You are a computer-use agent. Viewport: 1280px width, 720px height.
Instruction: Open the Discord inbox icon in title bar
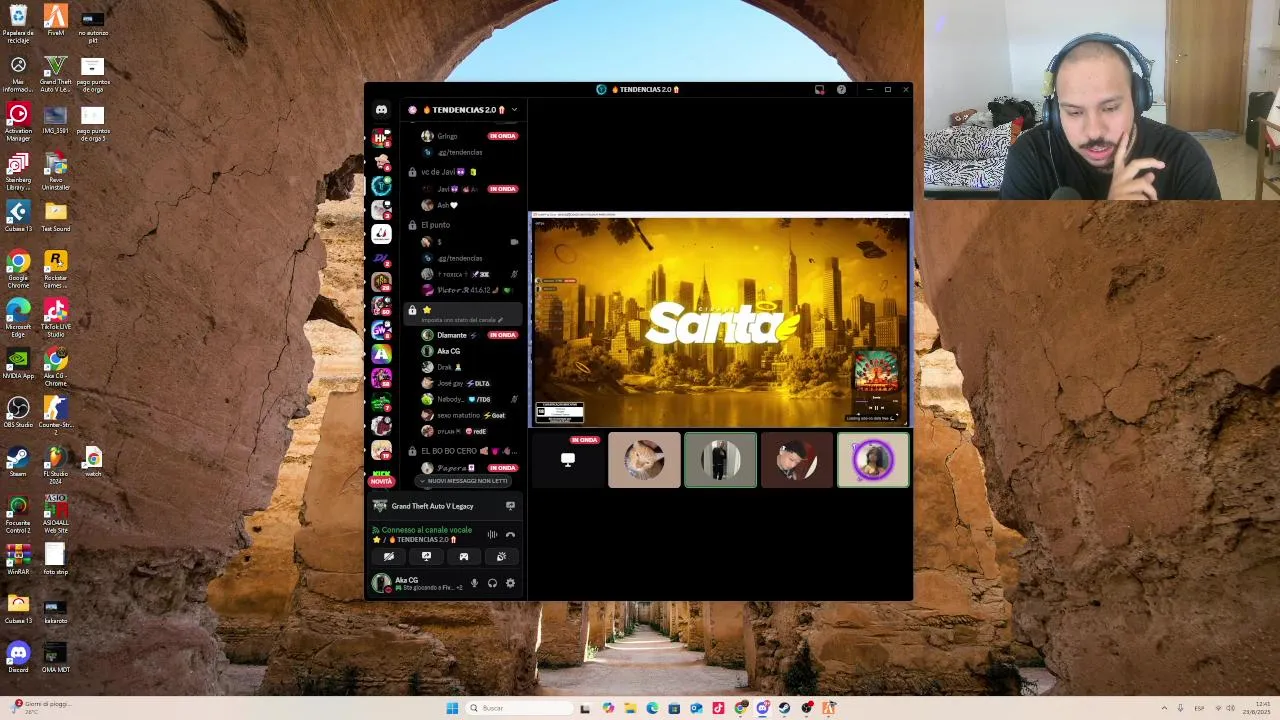point(820,90)
